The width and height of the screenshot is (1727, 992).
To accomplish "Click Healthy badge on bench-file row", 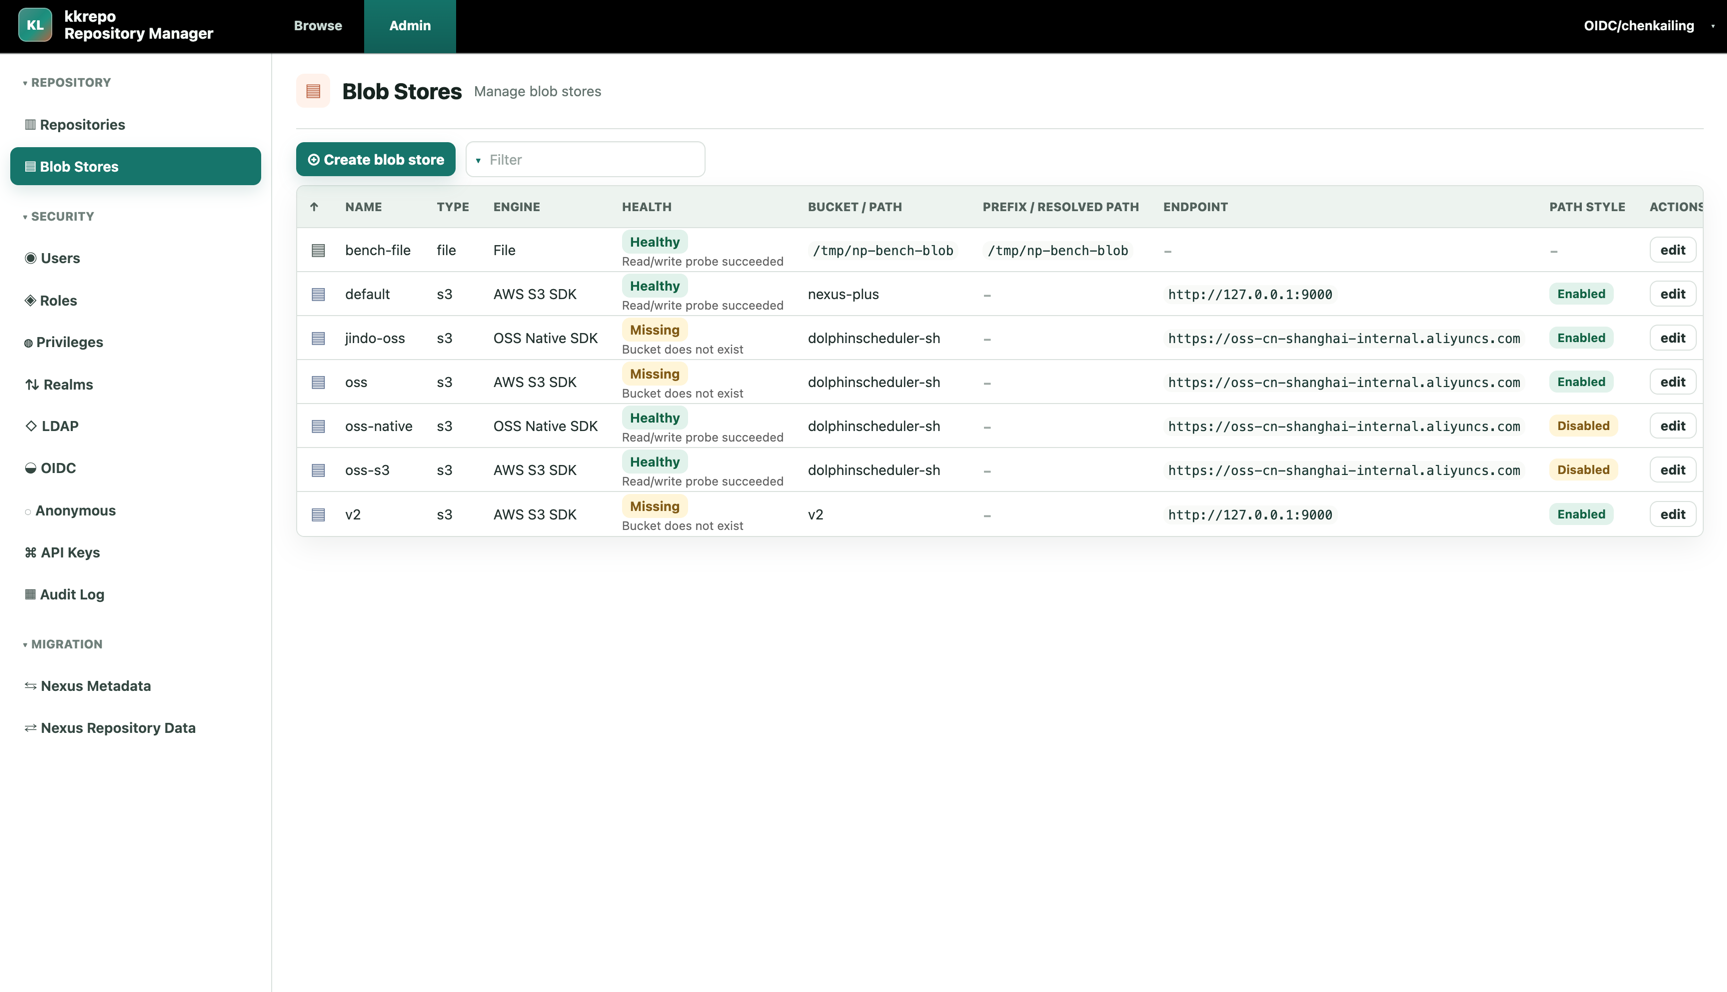I will 655,242.
